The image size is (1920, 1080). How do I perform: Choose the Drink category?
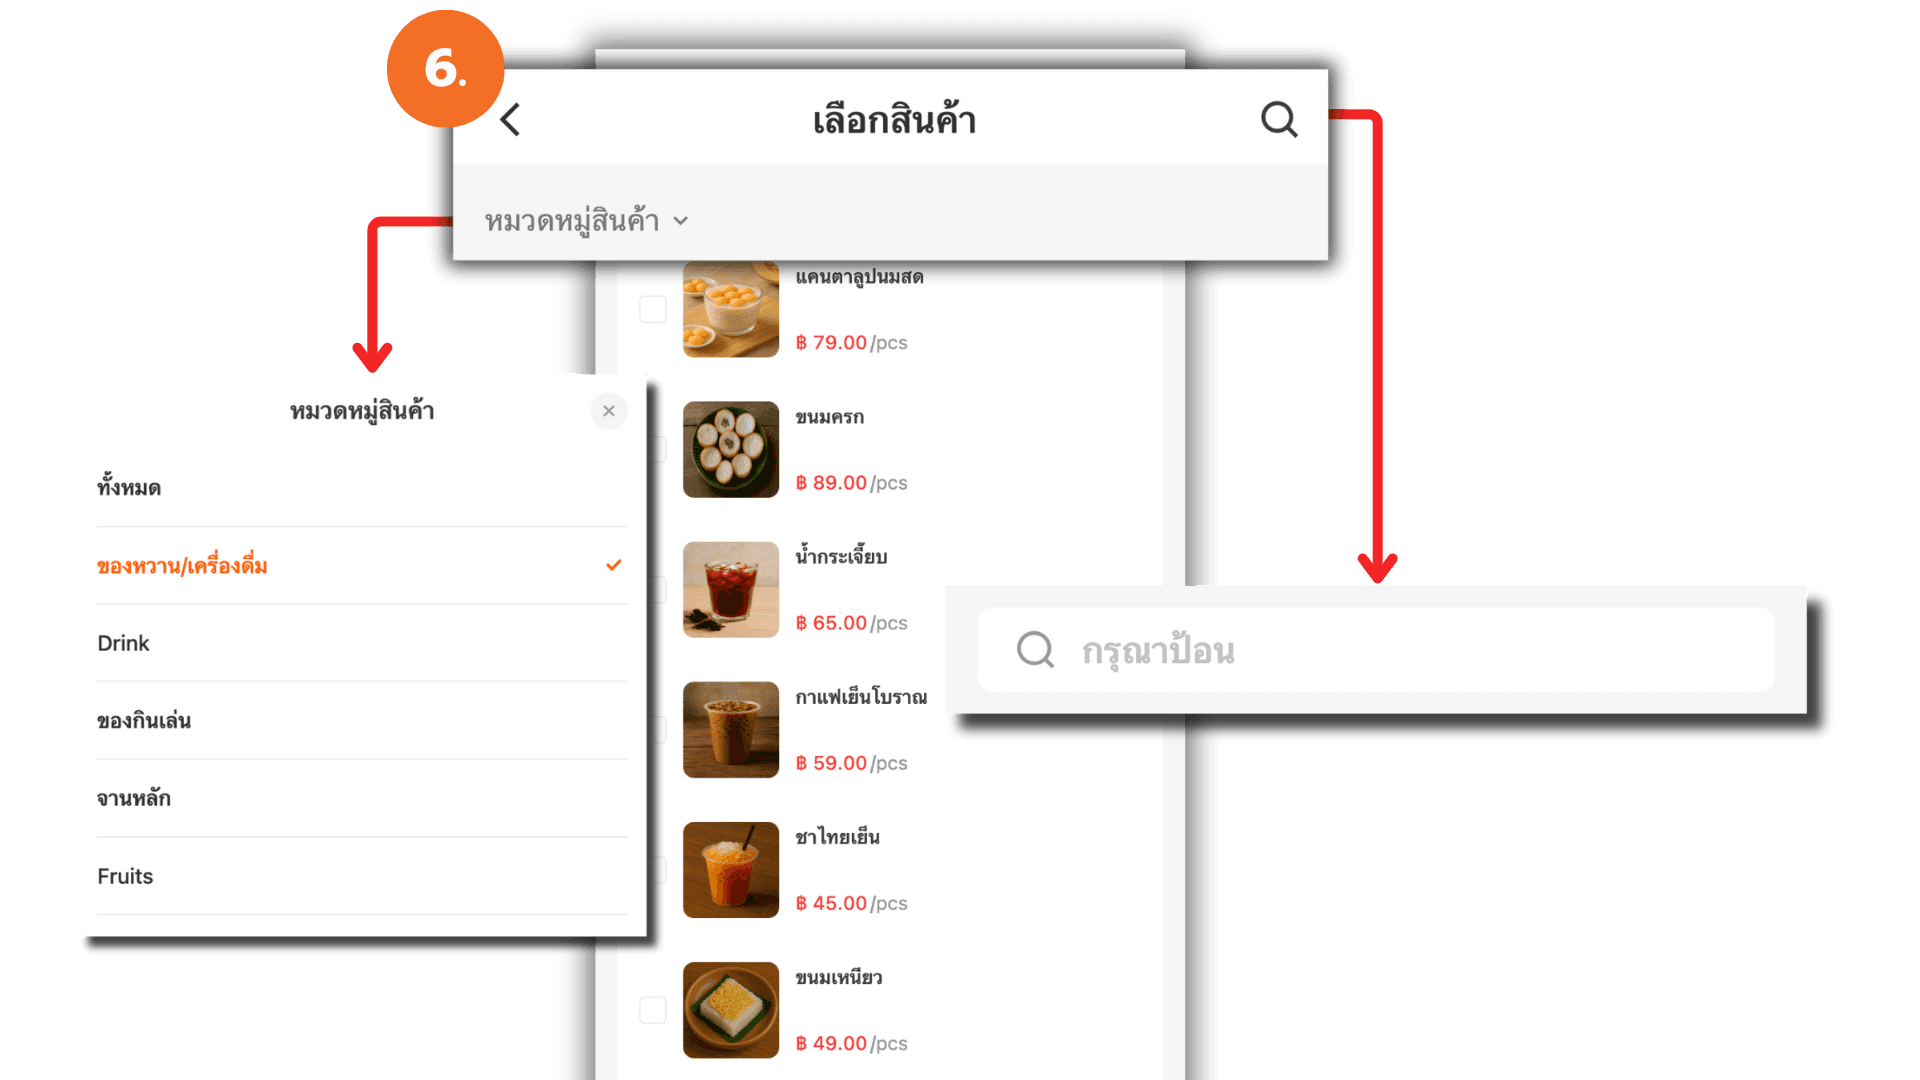coord(362,643)
